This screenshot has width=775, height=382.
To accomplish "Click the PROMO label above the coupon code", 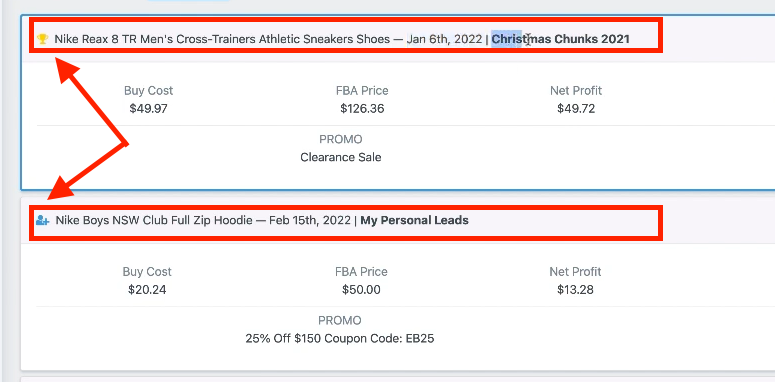I will point(340,321).
